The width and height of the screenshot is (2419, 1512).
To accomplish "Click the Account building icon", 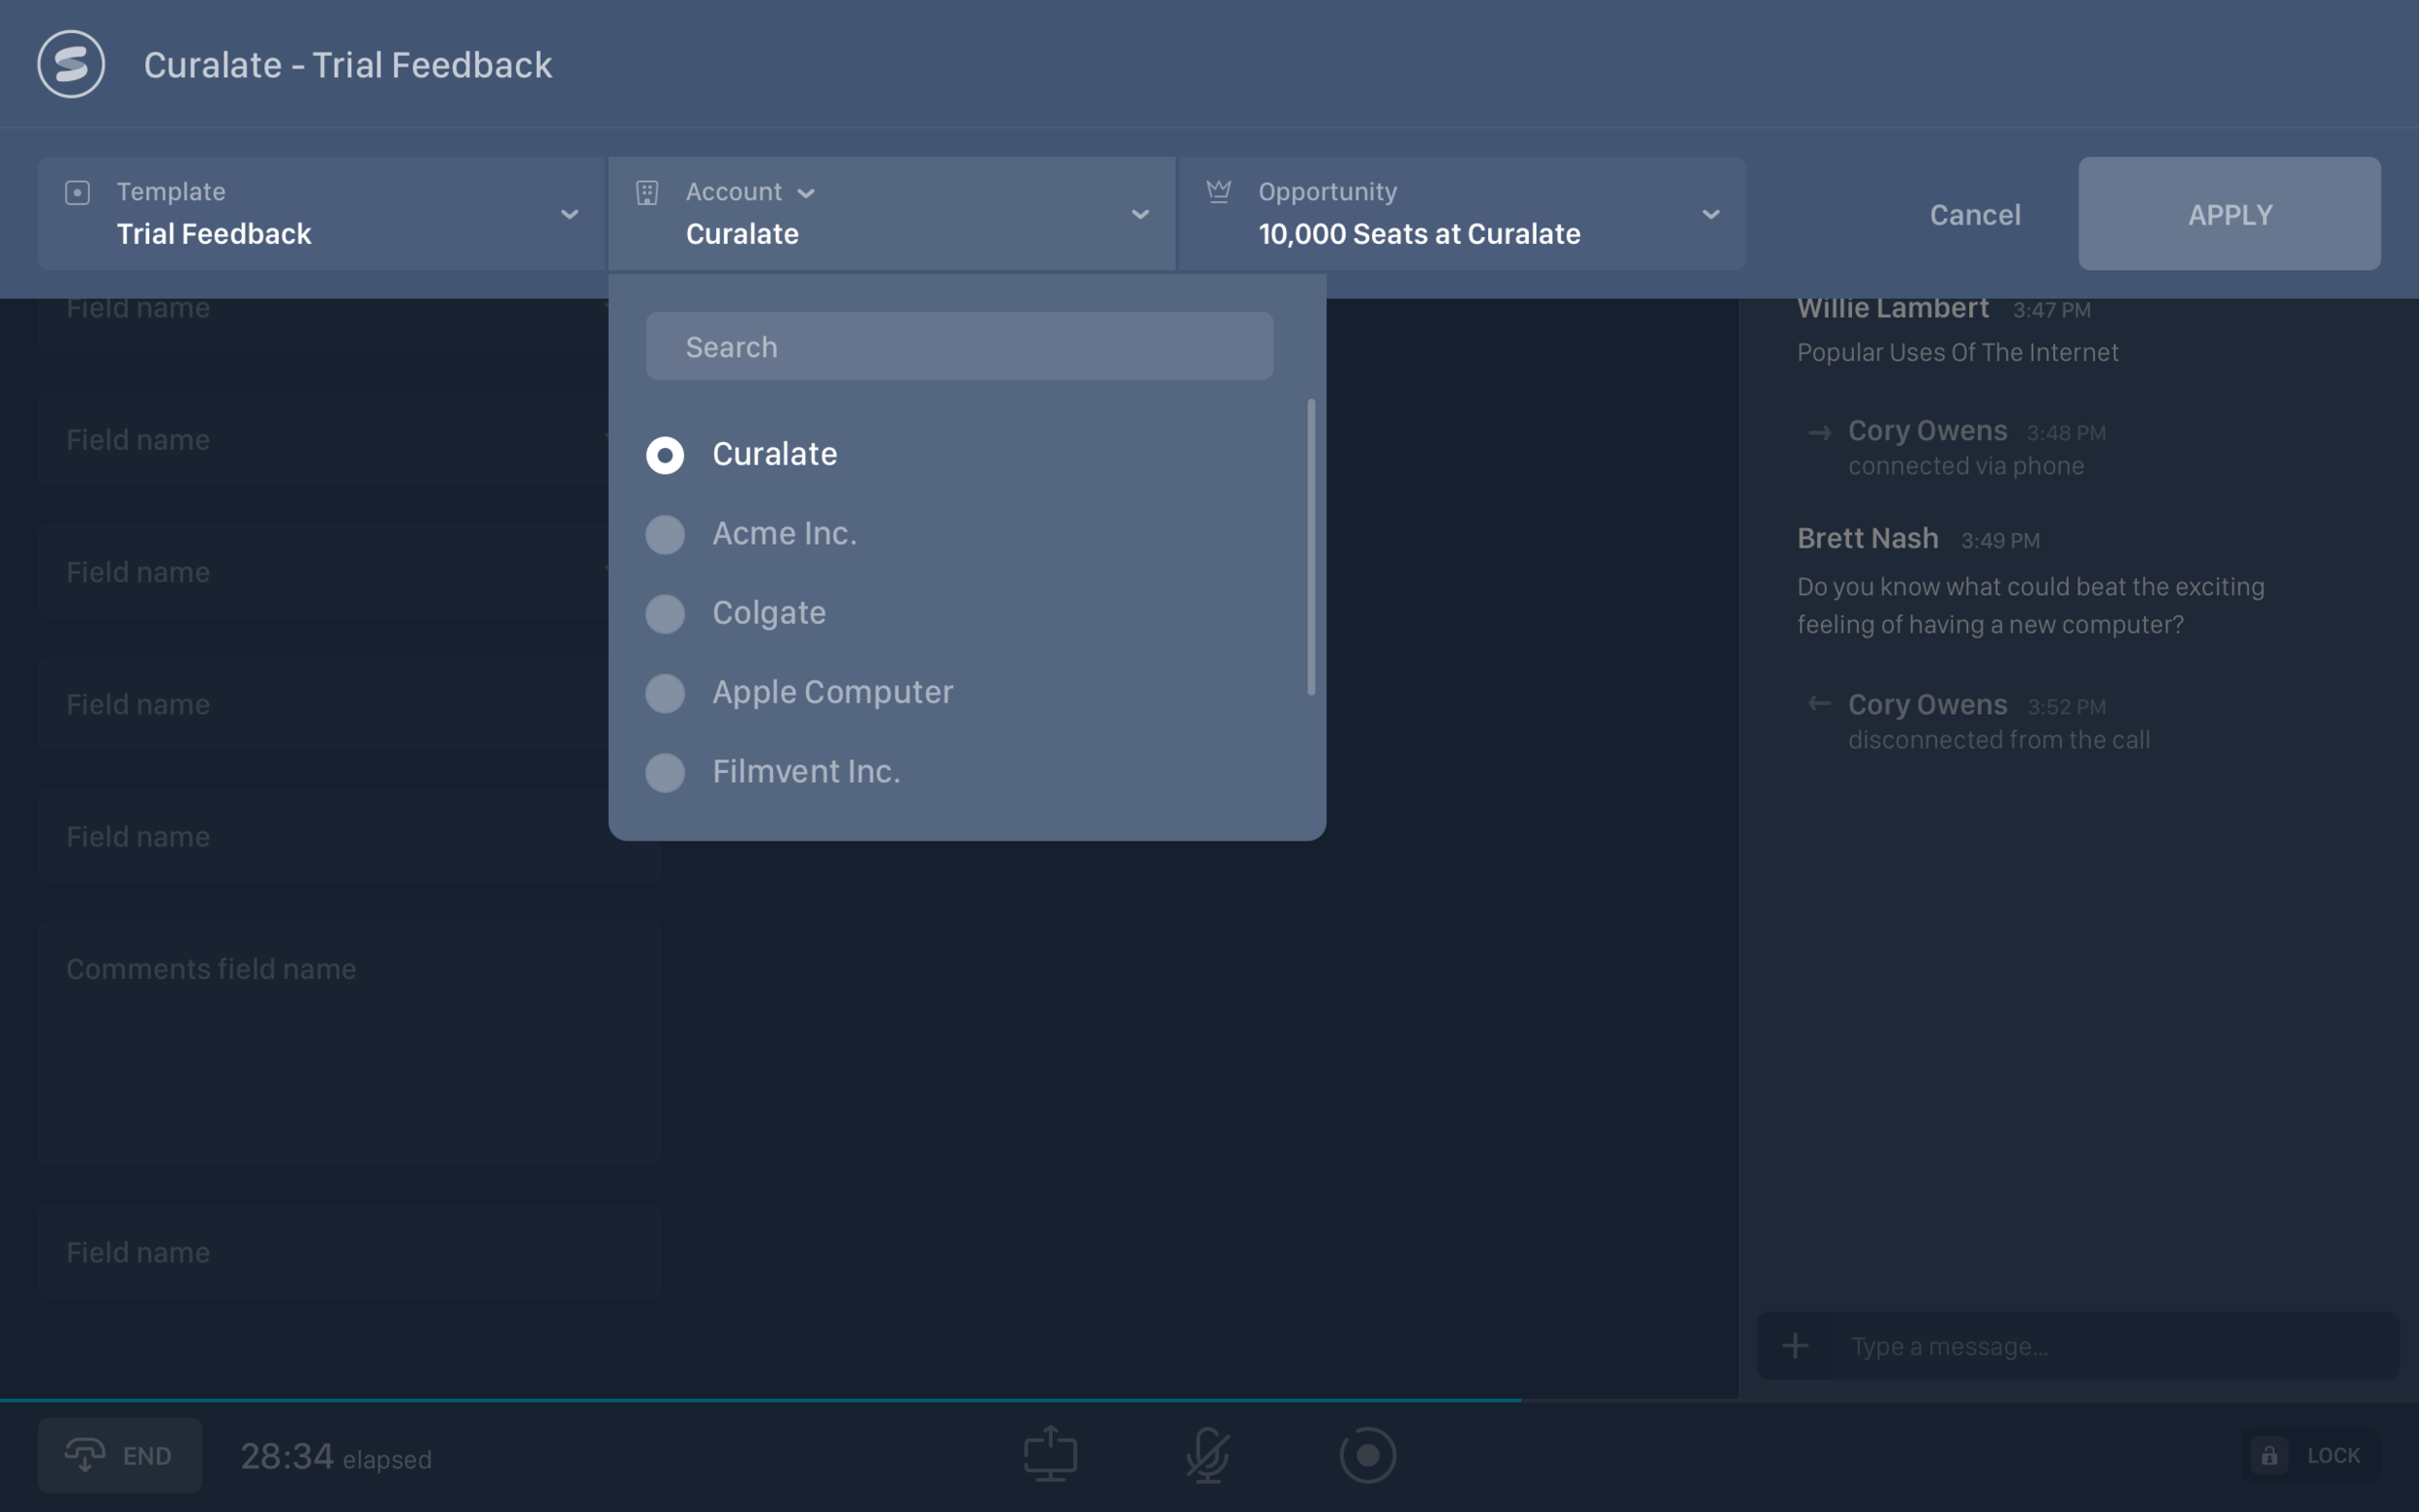I will point(647,192).
